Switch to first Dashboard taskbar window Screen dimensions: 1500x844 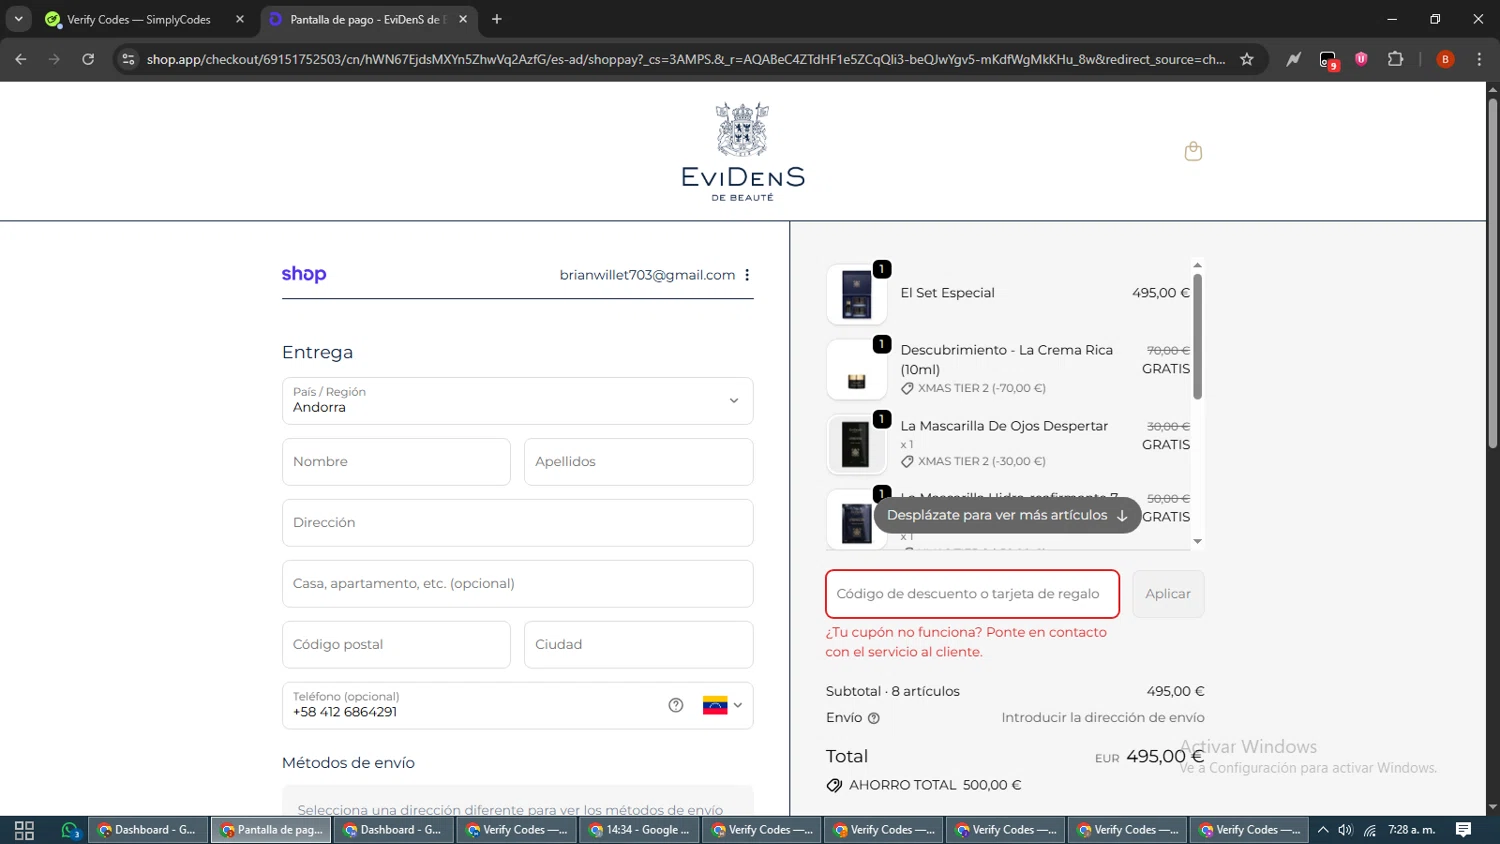148,830
